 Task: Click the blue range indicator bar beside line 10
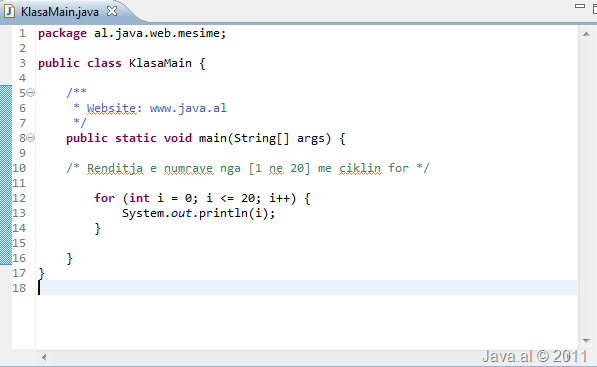(x=6, y=168)
